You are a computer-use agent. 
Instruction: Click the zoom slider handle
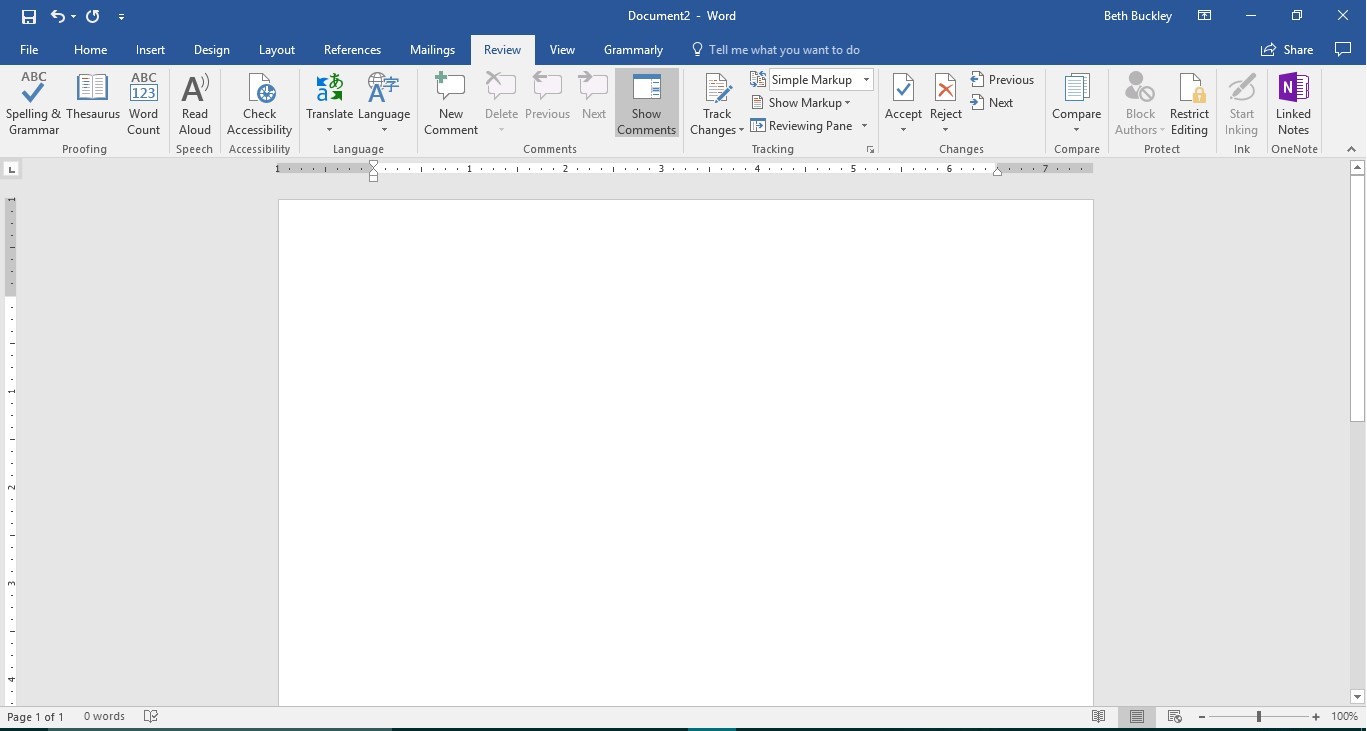[x=1258, y=717]
